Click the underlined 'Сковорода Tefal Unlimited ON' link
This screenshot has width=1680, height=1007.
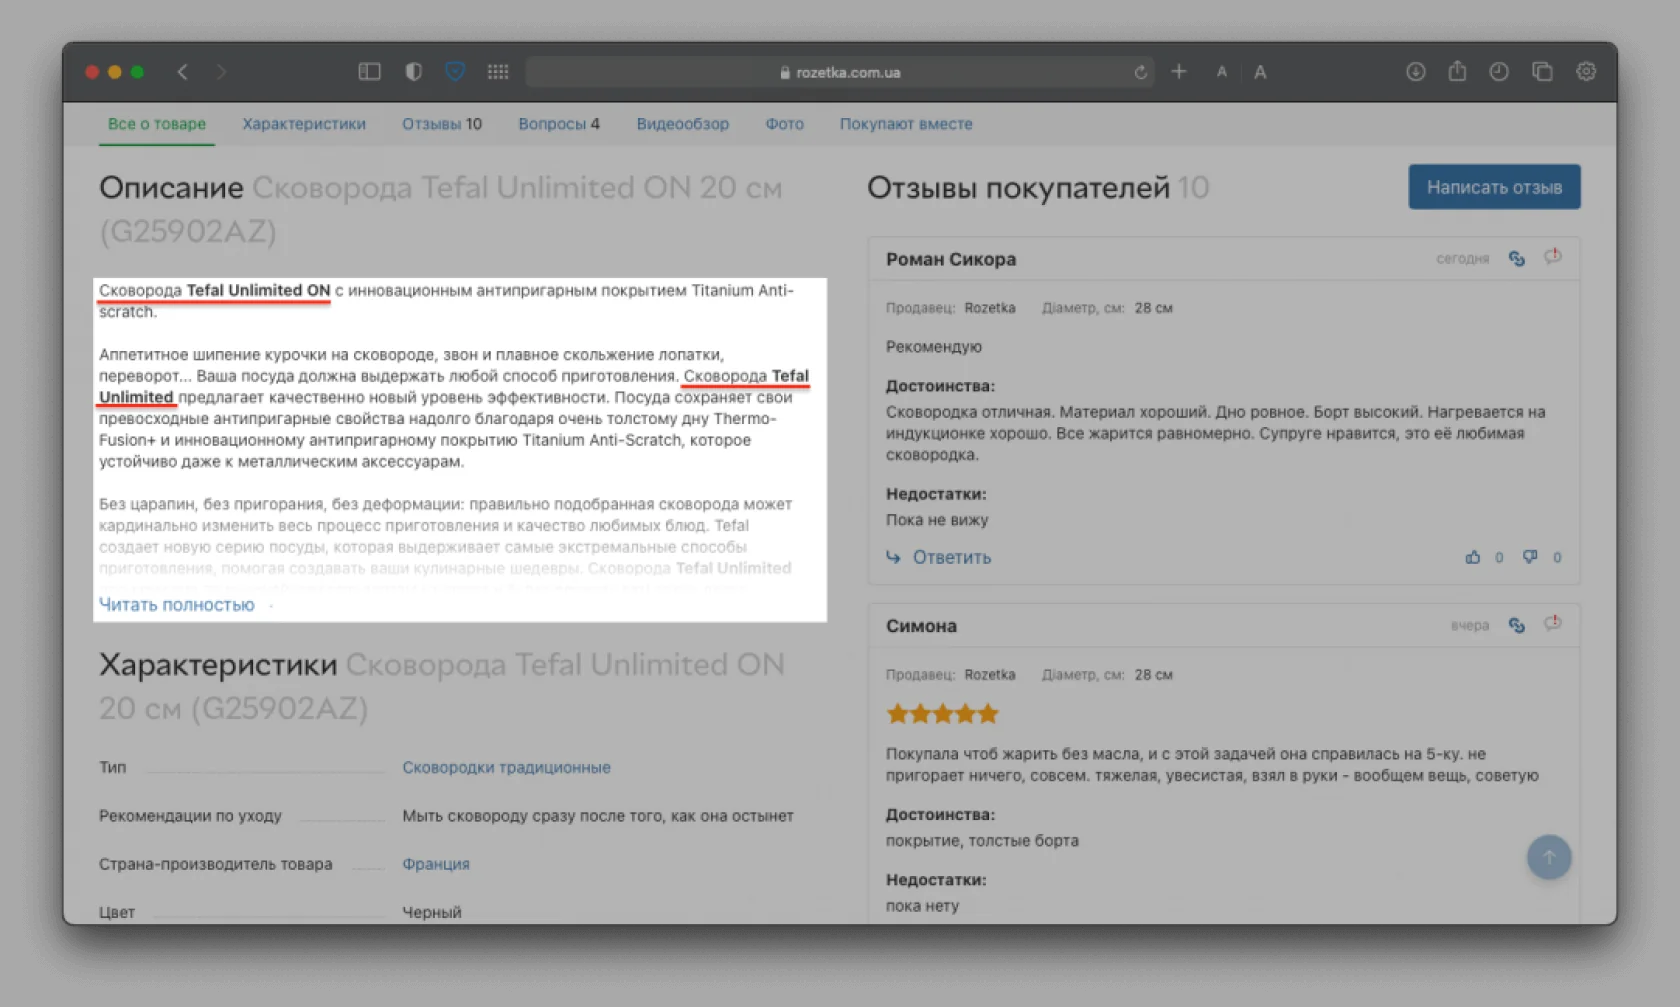tap(214, 291)
